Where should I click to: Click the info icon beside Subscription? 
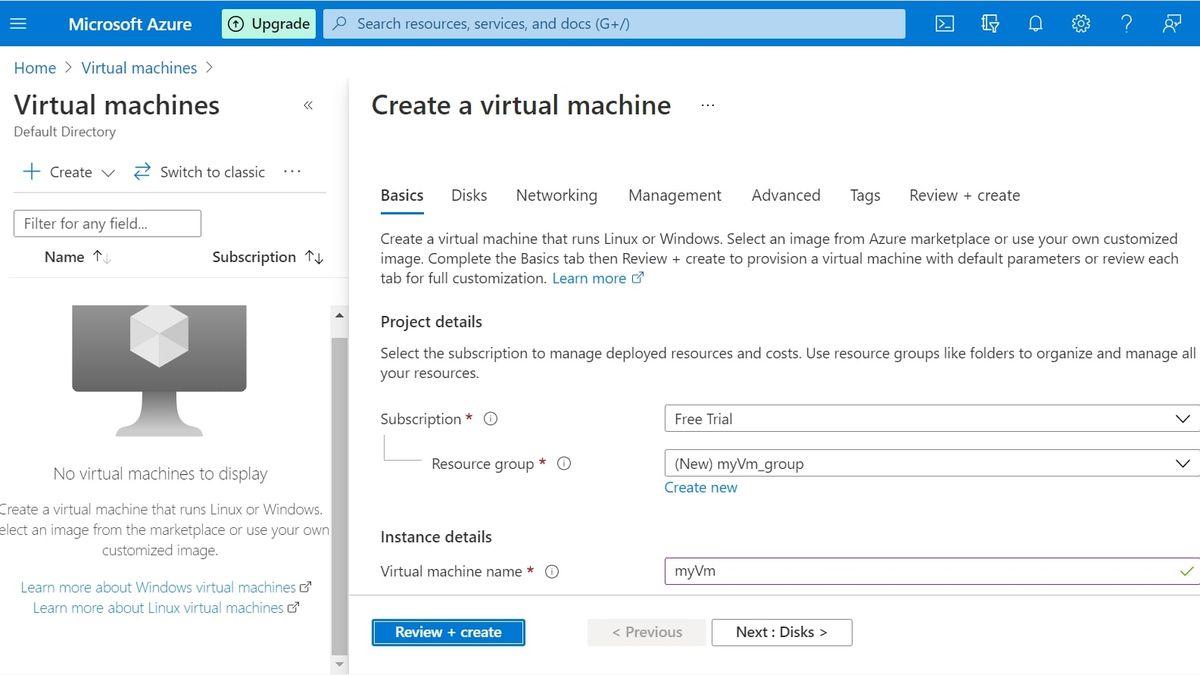click(x=490, y=418)
